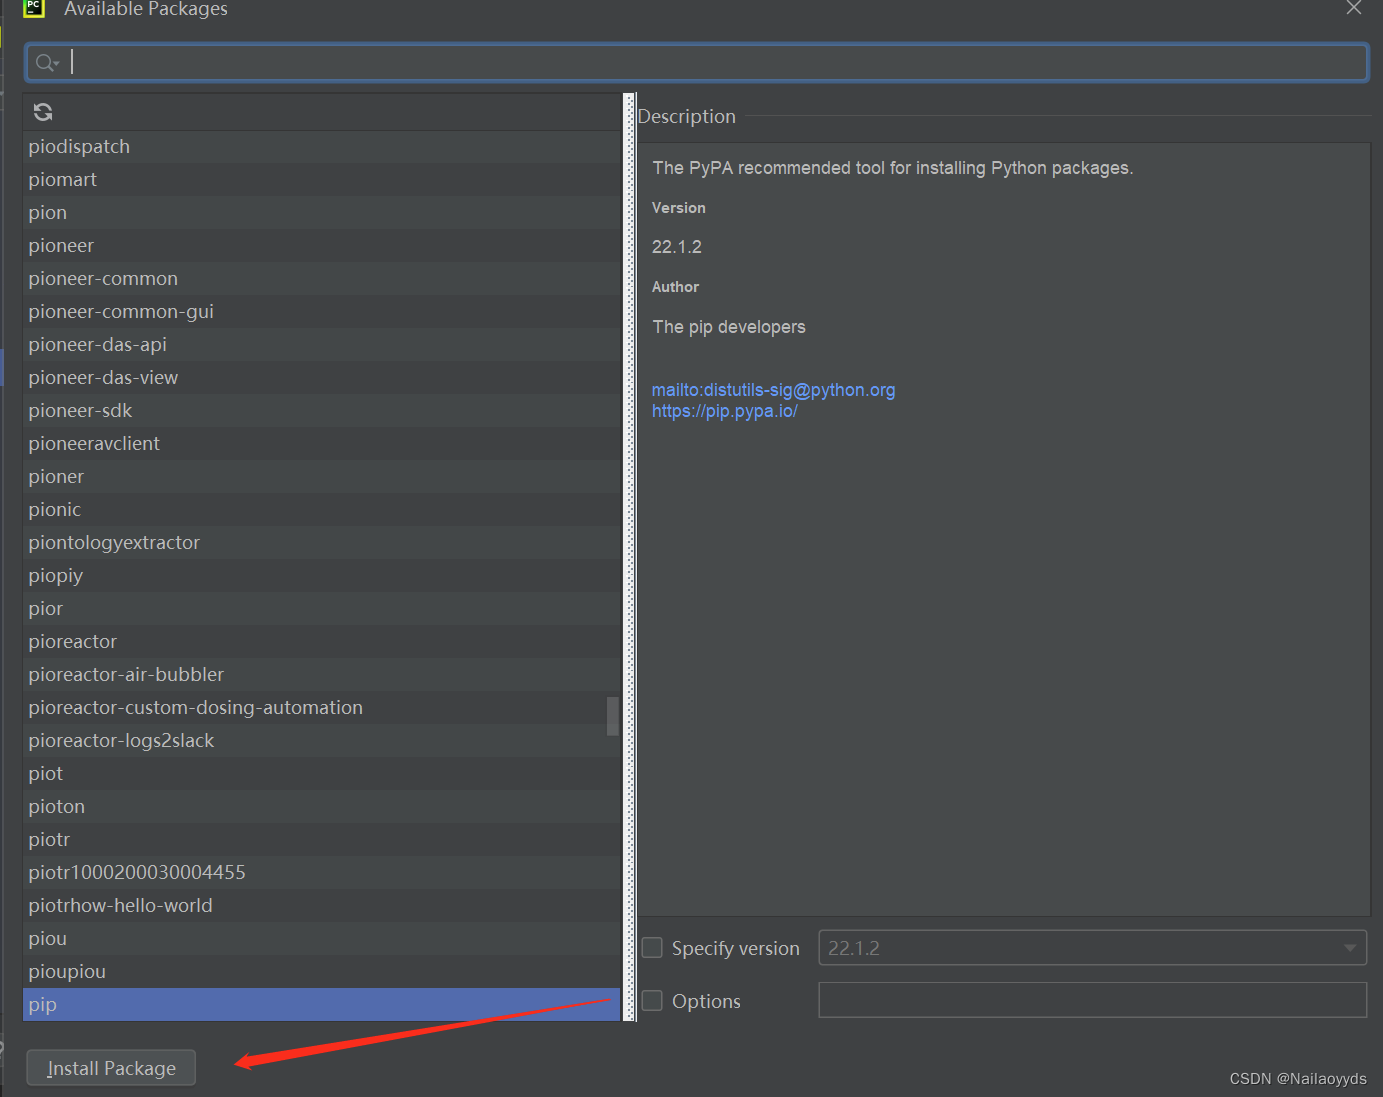The image size is (1383, 1097).
Task: Focus the package search field
Action: pyautogui.click(x=696, y=62)
